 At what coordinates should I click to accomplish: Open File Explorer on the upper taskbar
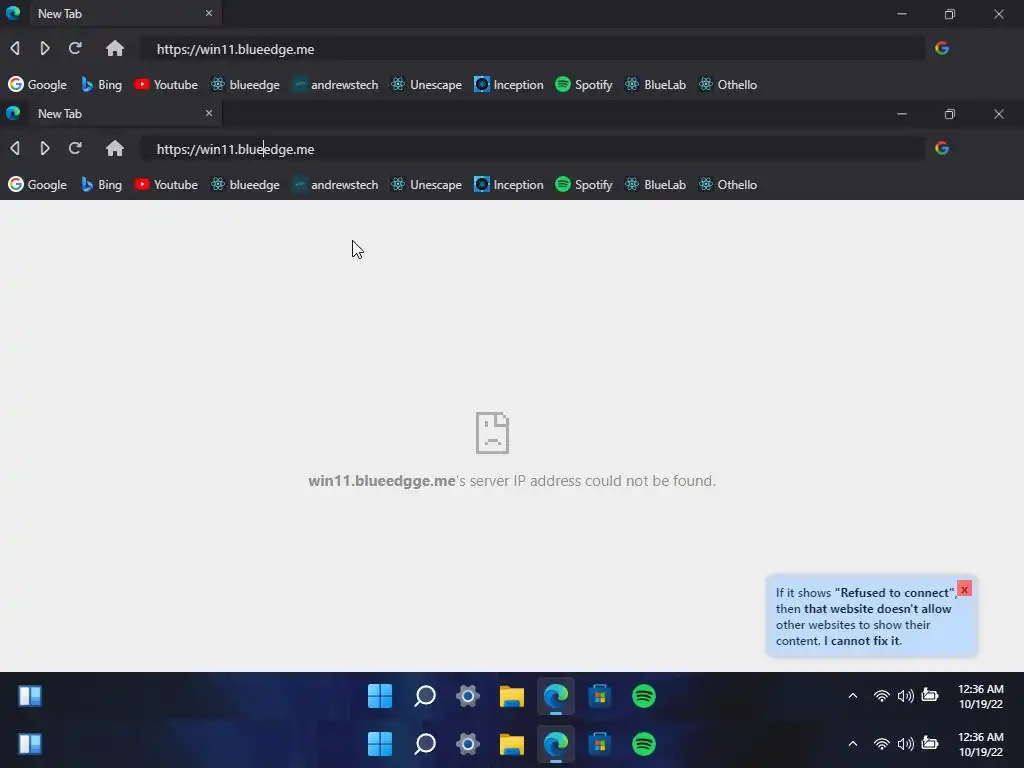click(x=512, y=696)
